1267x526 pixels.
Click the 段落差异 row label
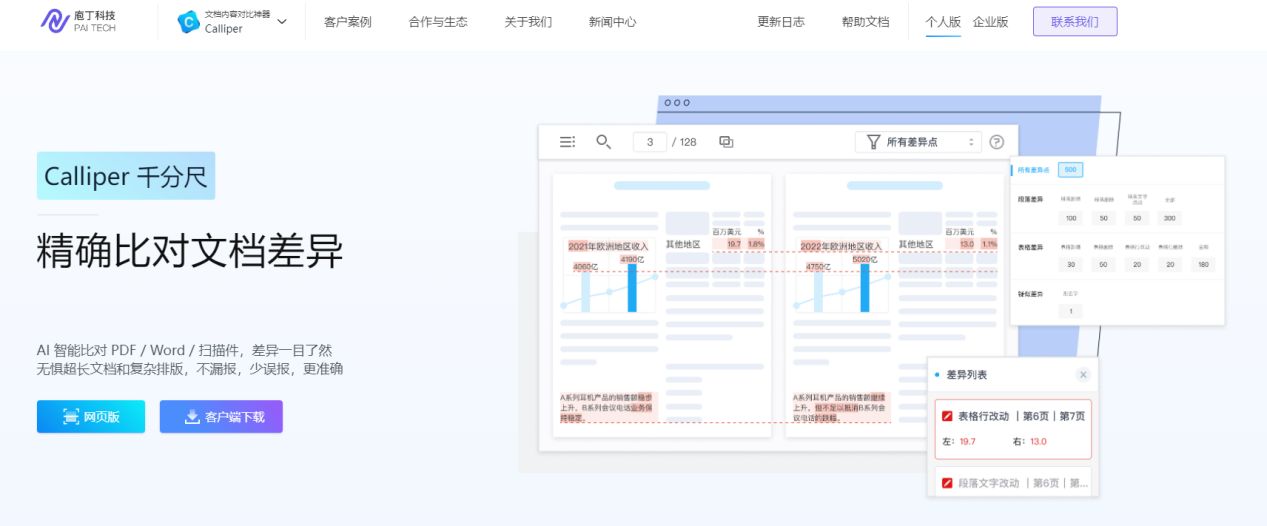pyautogui.click(x=1030, y=200)
